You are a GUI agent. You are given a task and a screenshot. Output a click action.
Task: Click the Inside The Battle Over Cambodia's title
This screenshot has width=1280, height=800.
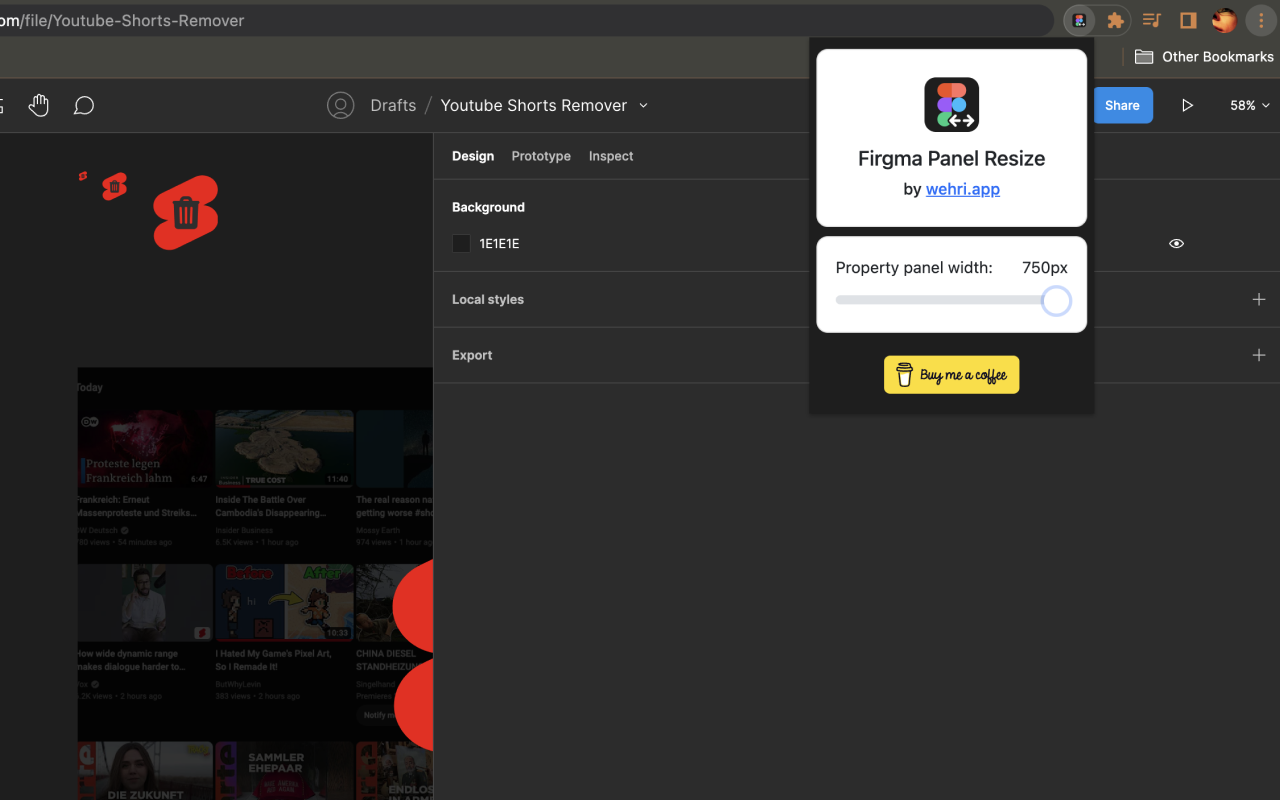[x=271, y=506]
